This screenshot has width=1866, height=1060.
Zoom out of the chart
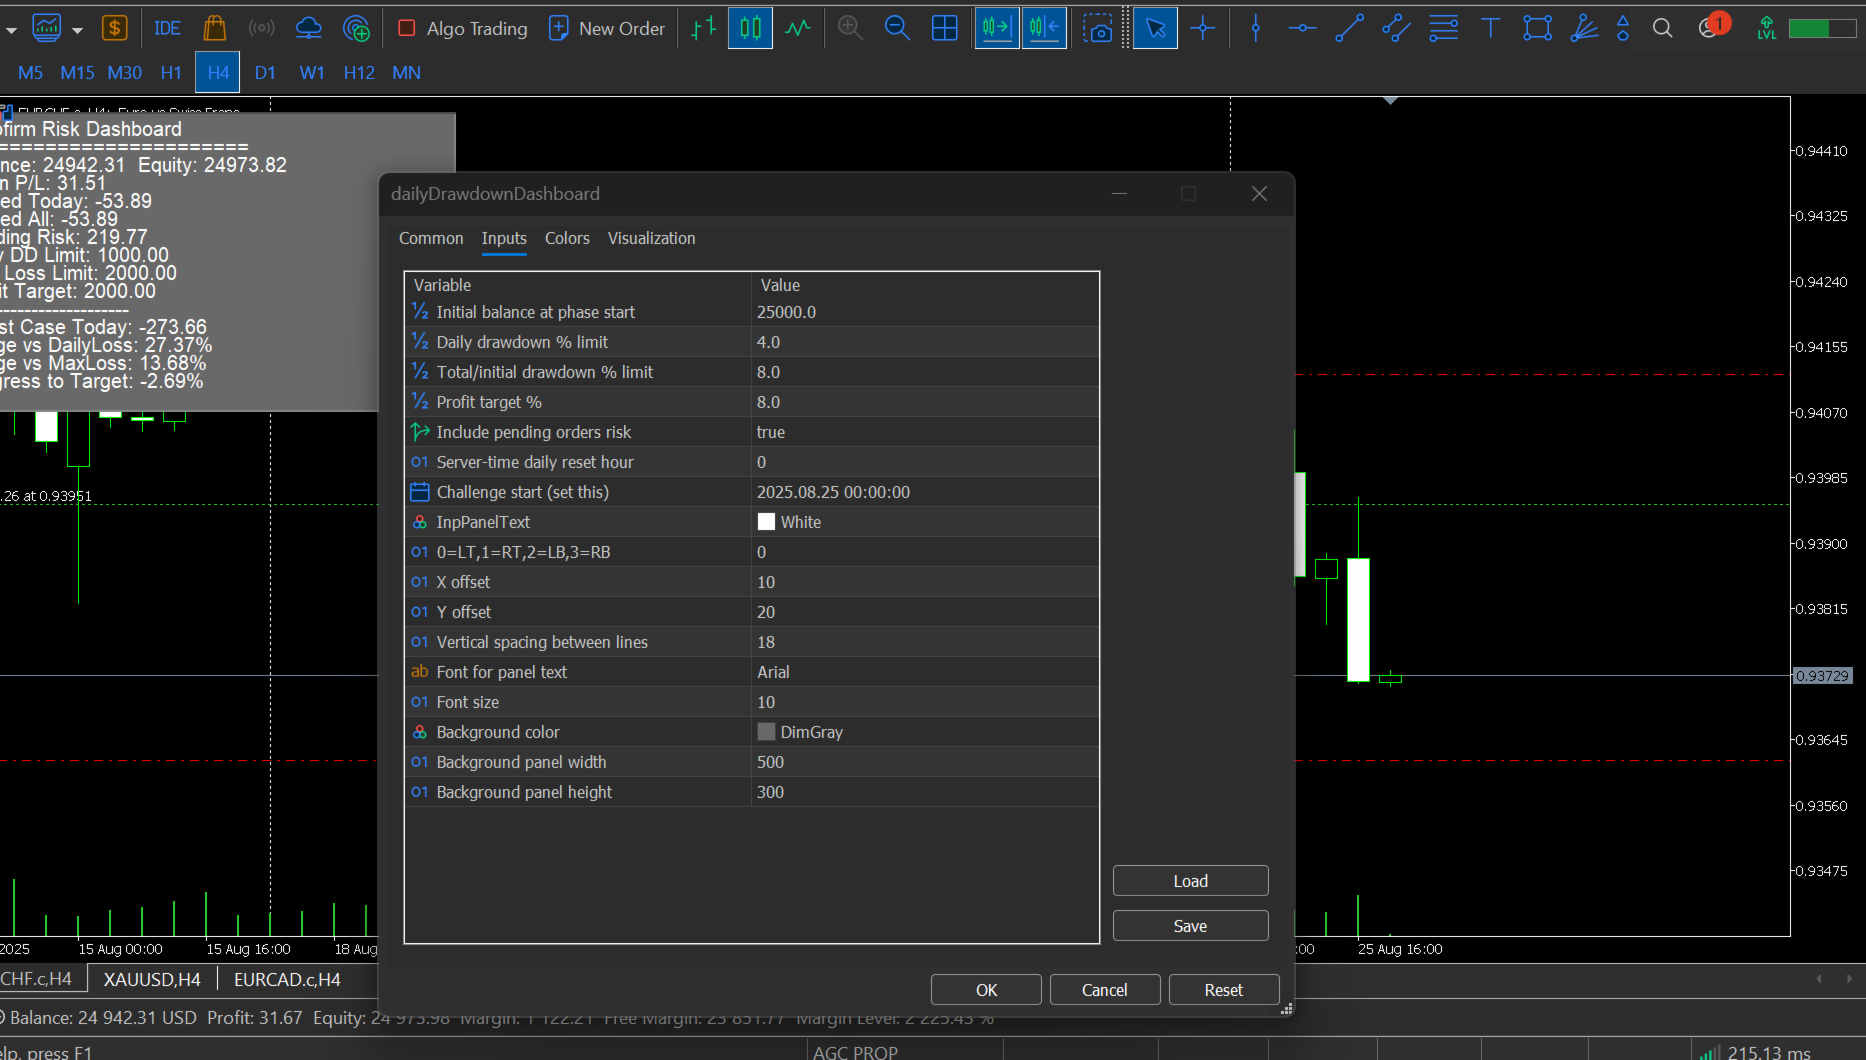(897, 28)
